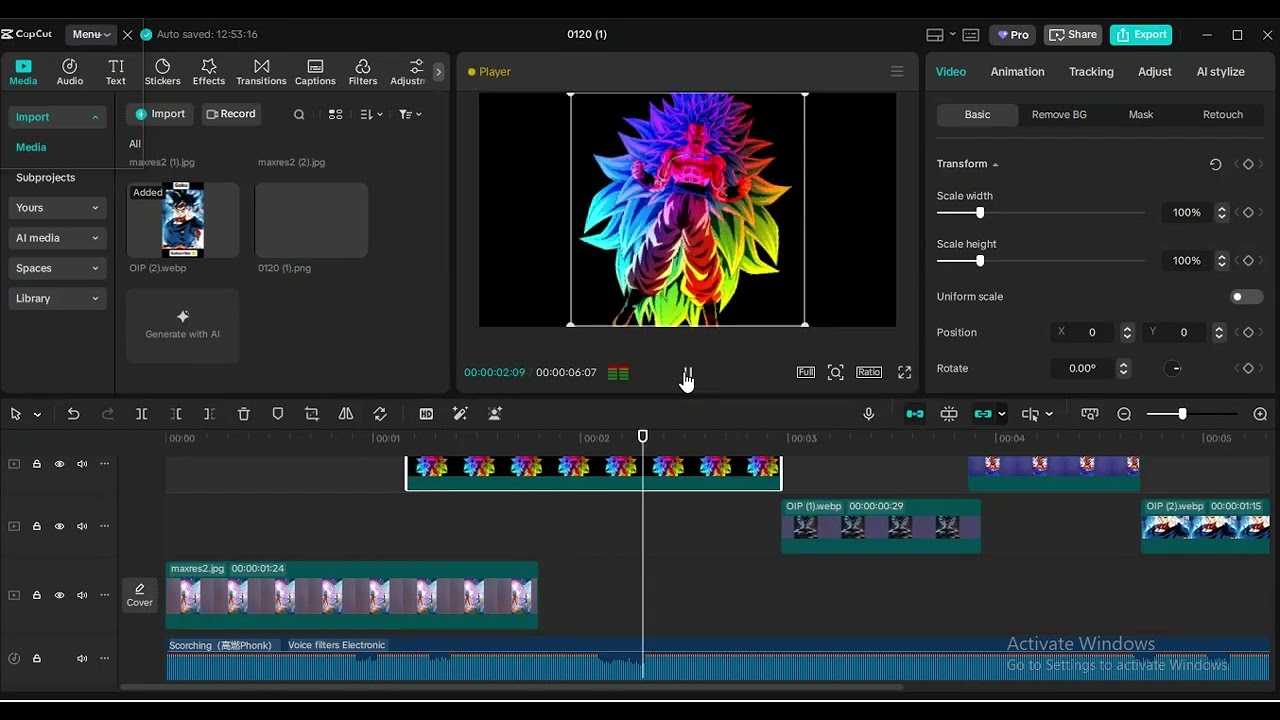This screenshot has width=1280, height=720.
Task: Lock the OIP (1).webp track
Action: [x=37, y=527]
